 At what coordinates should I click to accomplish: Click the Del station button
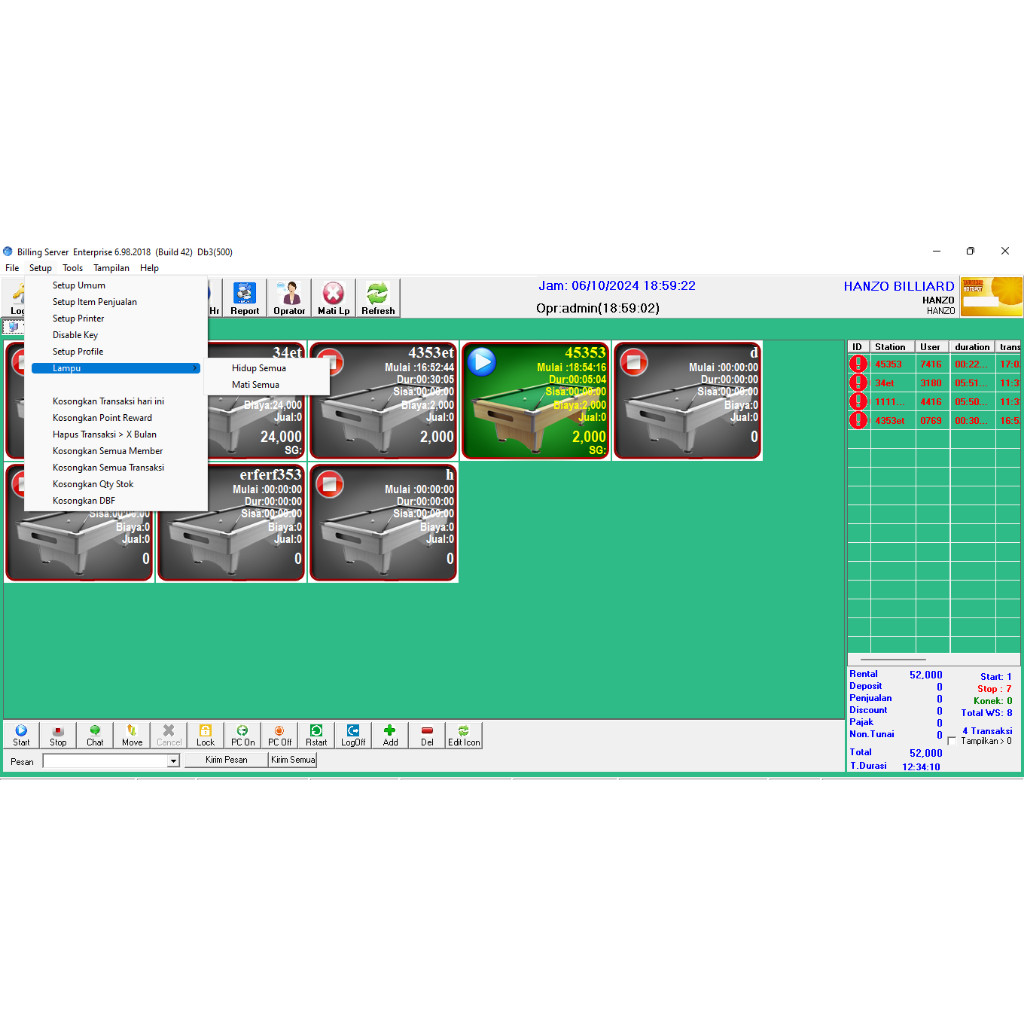click(427, 735)
